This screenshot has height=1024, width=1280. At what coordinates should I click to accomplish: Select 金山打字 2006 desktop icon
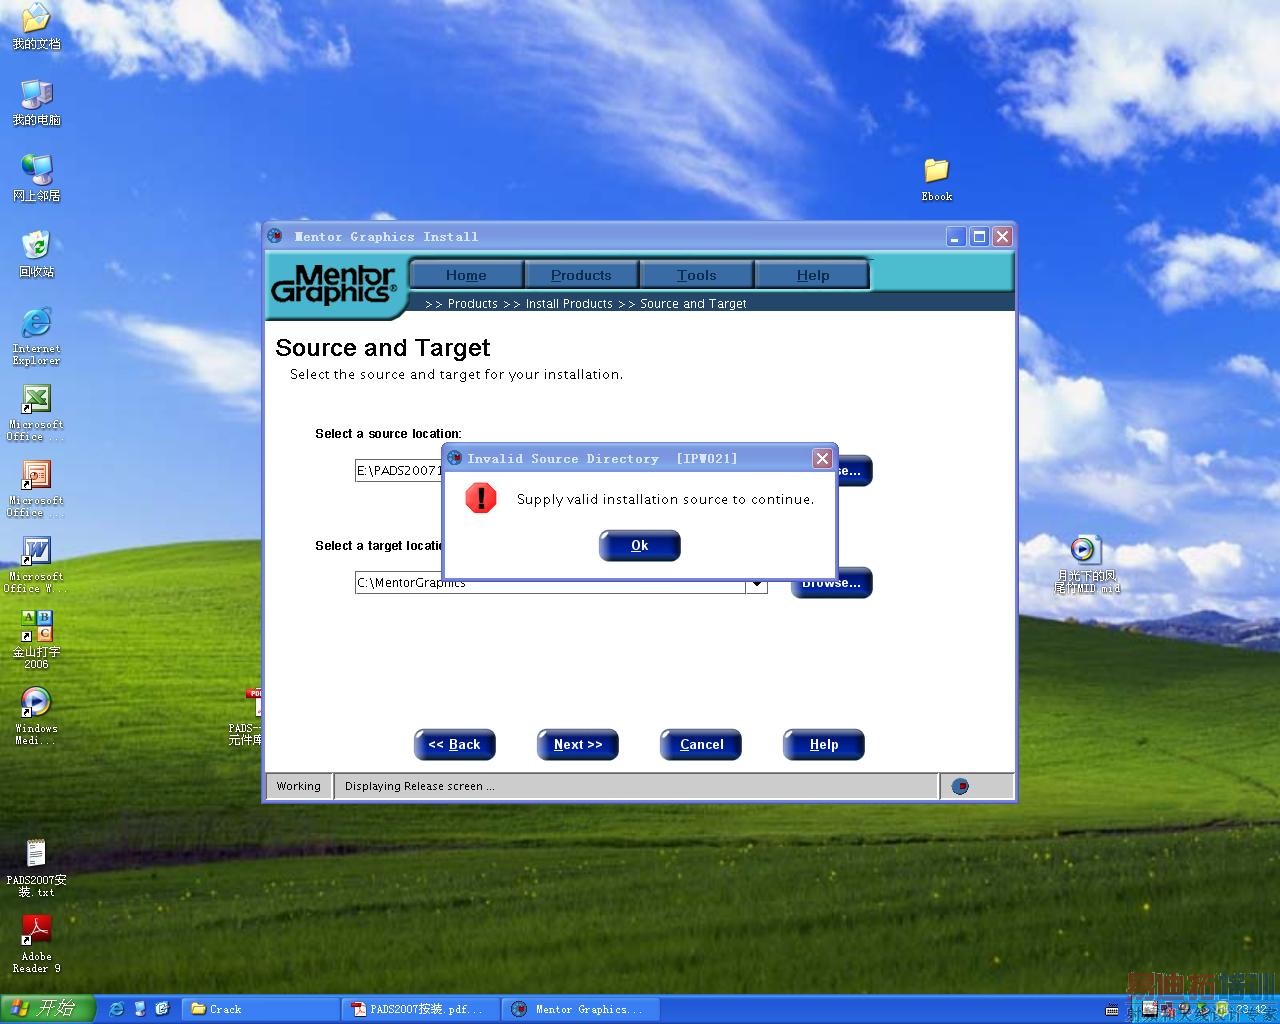pos(36,641)
